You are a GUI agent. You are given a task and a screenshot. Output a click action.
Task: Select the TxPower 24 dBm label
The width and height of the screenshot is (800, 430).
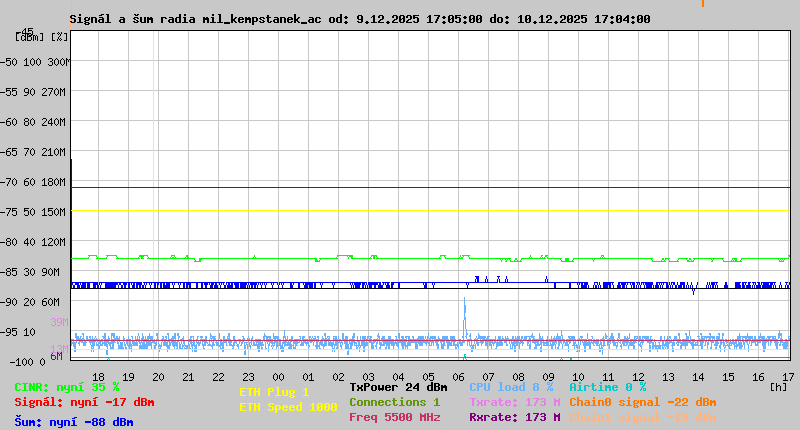point(398,387)
